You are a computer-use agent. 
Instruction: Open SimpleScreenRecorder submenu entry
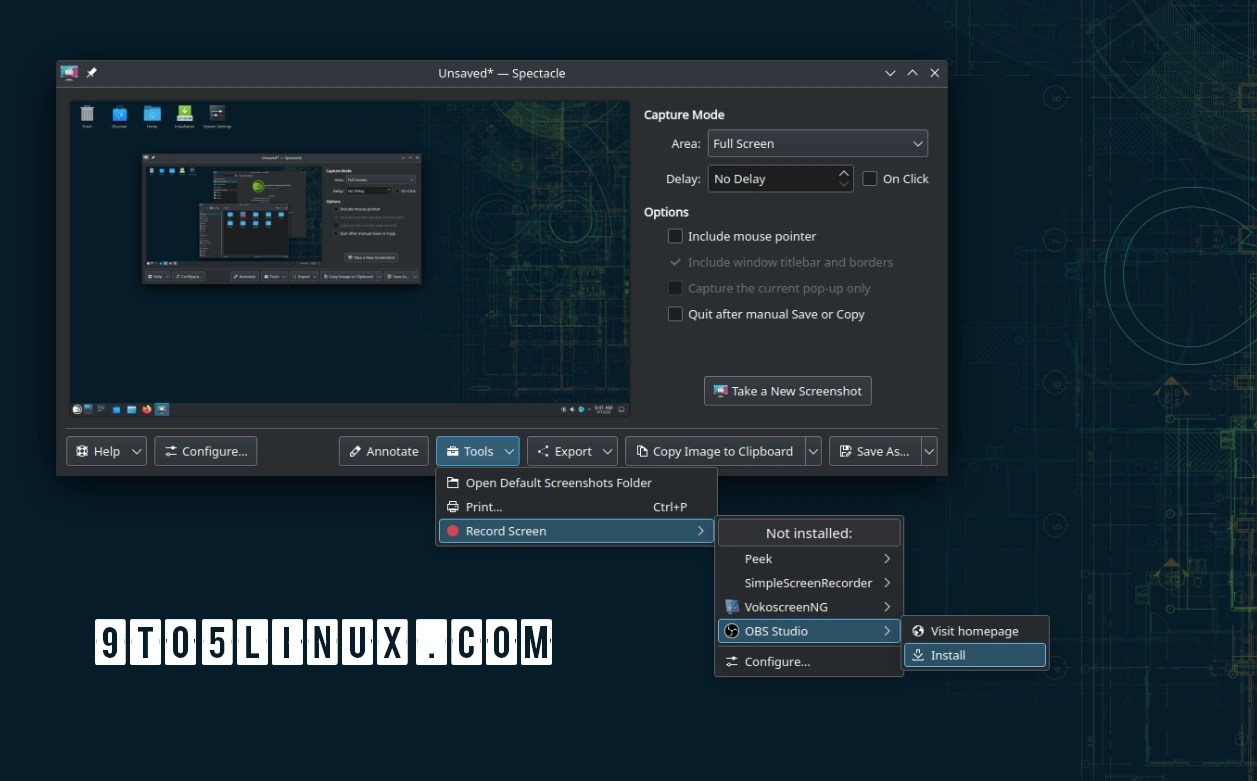pyautogui.click(x=809, y=583)
